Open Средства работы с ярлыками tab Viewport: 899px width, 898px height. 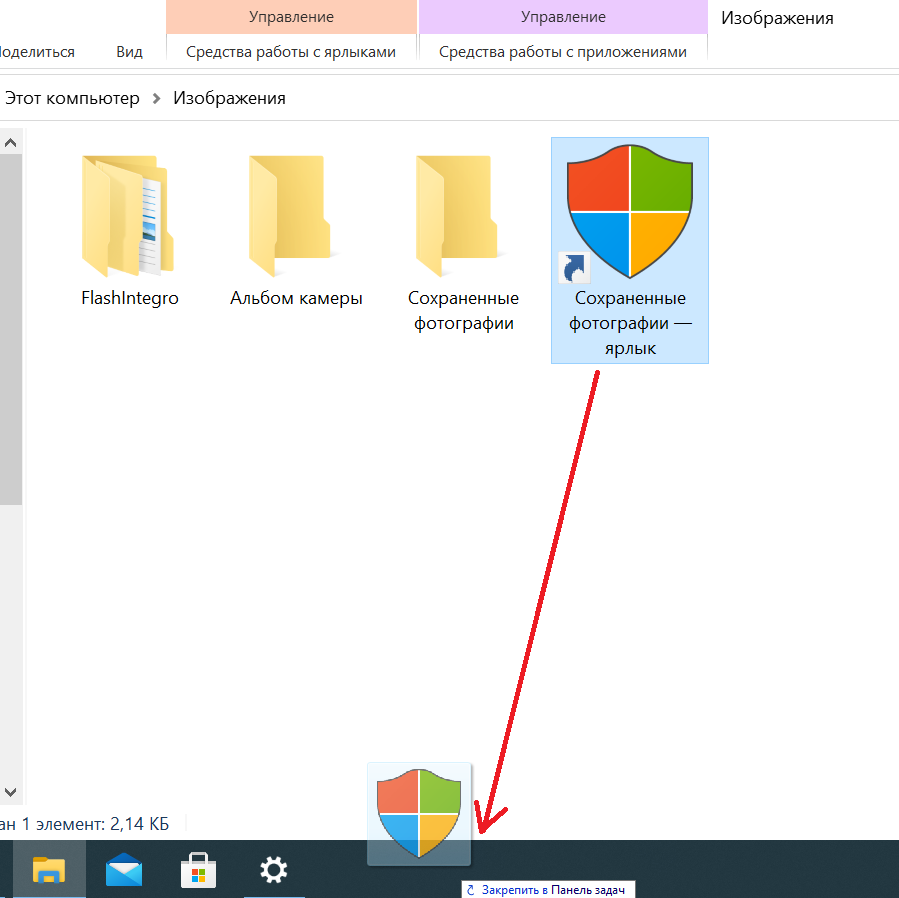(291, 52)
